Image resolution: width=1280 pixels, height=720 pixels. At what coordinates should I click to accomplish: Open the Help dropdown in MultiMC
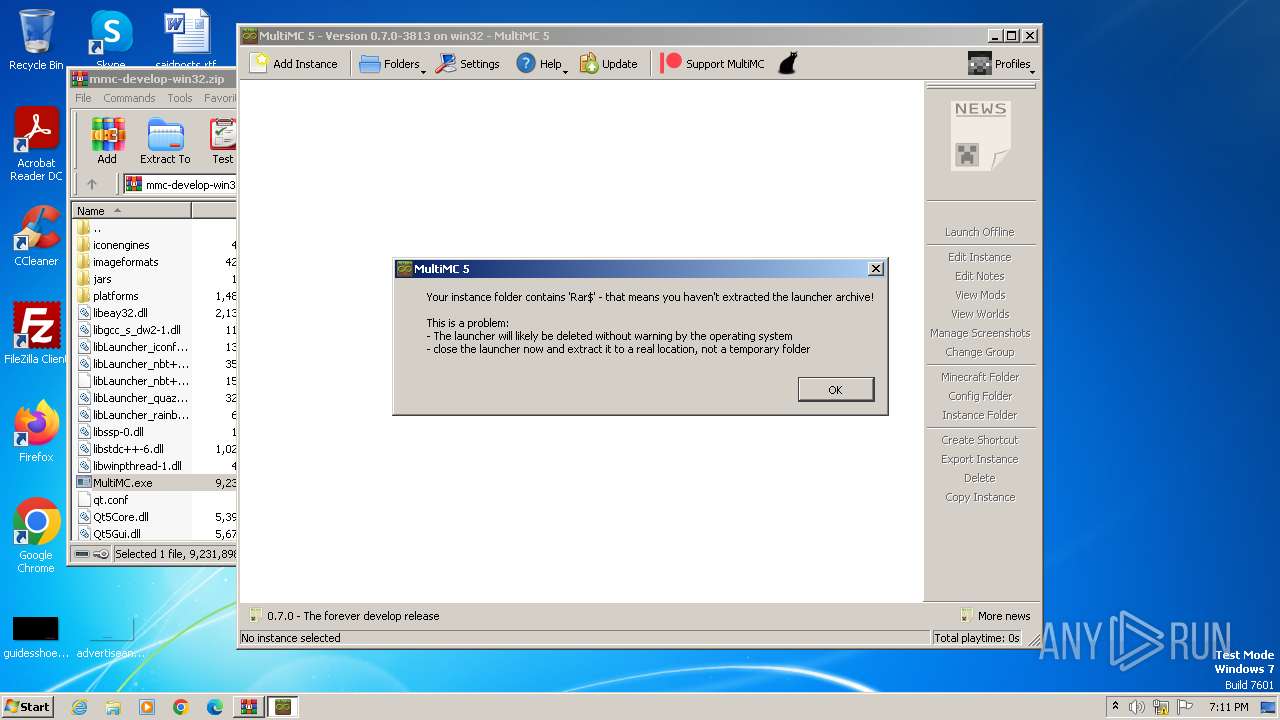click(541, 64)
